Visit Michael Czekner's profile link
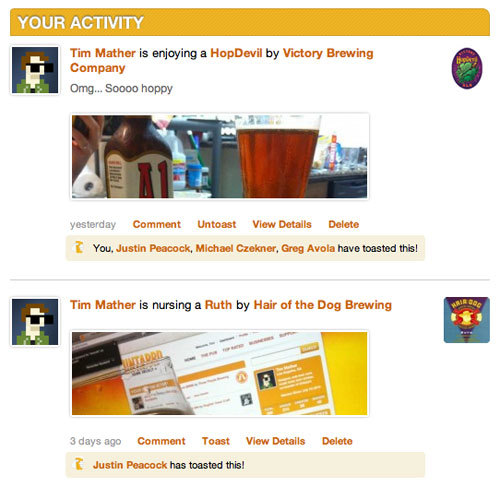Image resolution: width=500 pixels, height=487 pixels. (236, 248)
